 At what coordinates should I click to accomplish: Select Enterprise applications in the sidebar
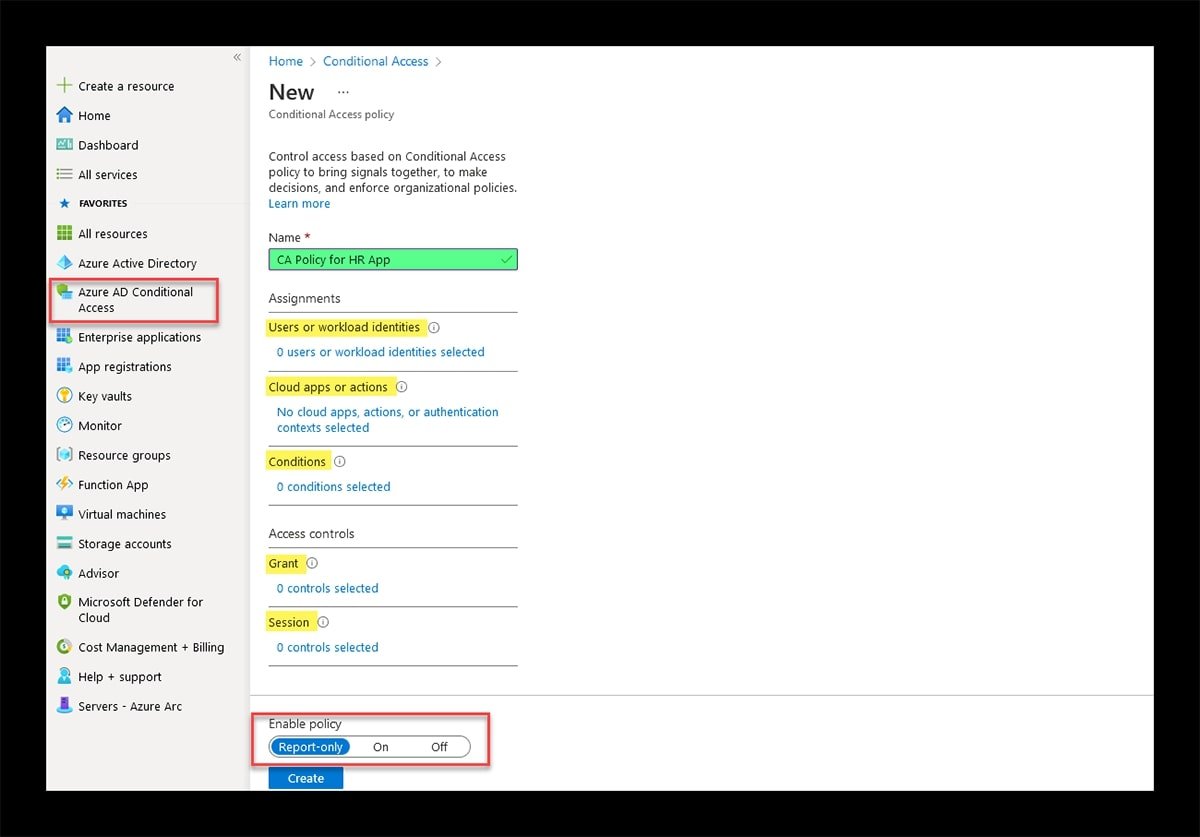coord(139,337)
